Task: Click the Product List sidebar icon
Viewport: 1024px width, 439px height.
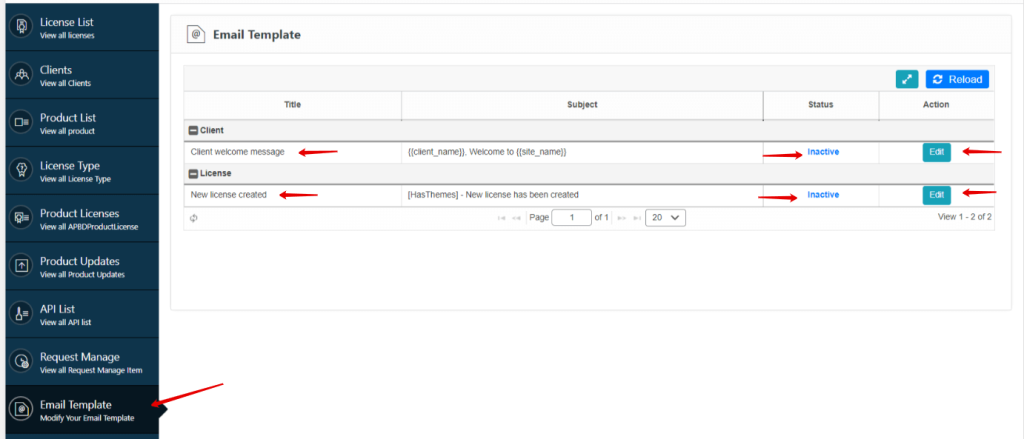Action: coord(22,122)
